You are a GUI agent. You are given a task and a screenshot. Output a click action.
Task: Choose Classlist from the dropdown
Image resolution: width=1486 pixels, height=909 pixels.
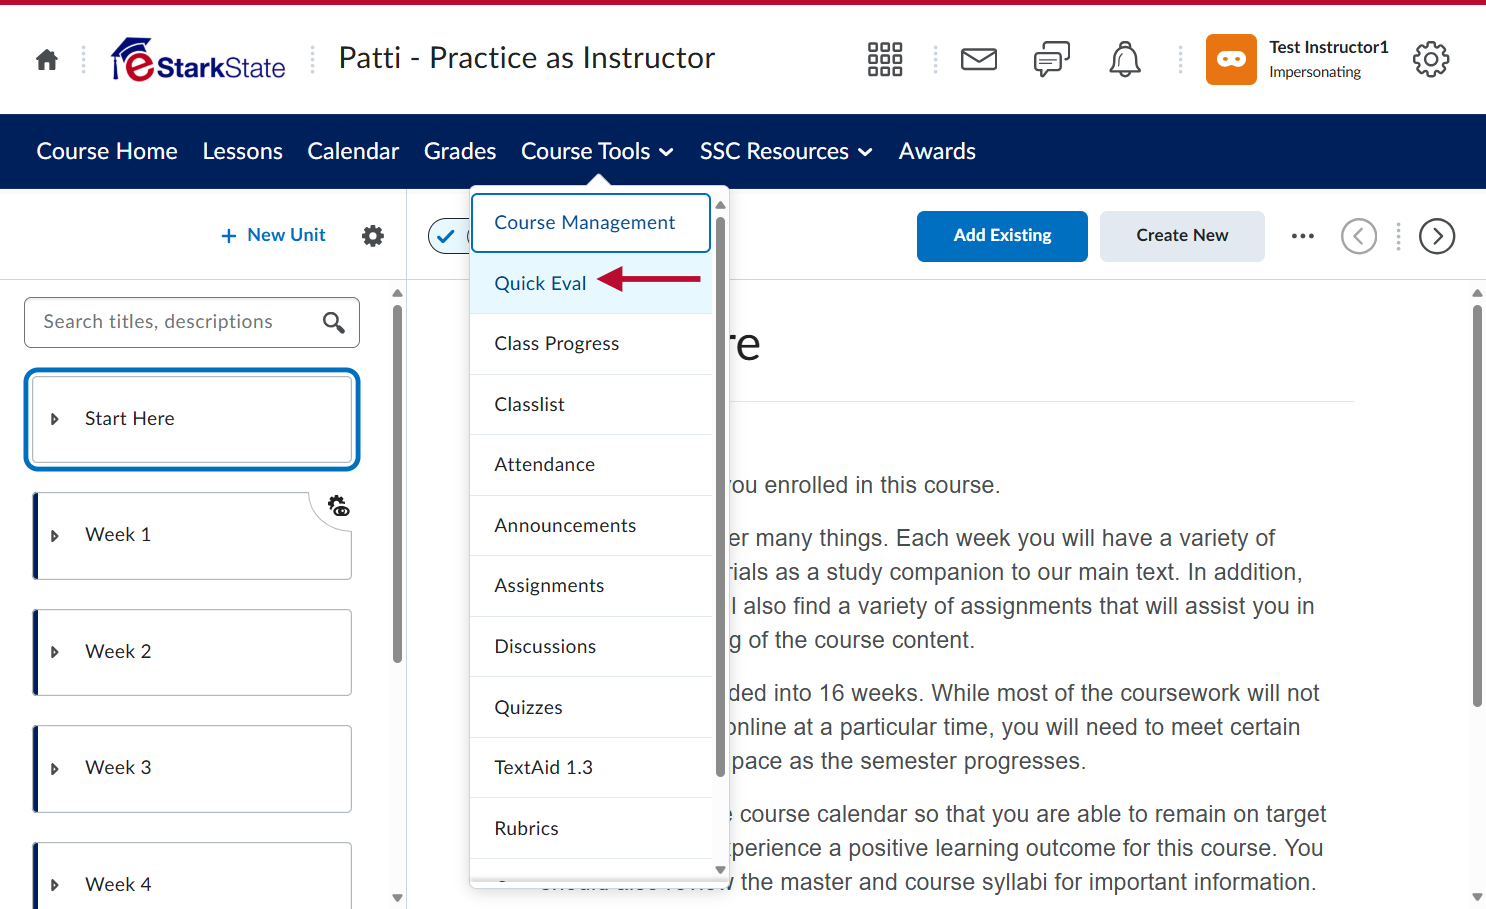click(591, 405)
